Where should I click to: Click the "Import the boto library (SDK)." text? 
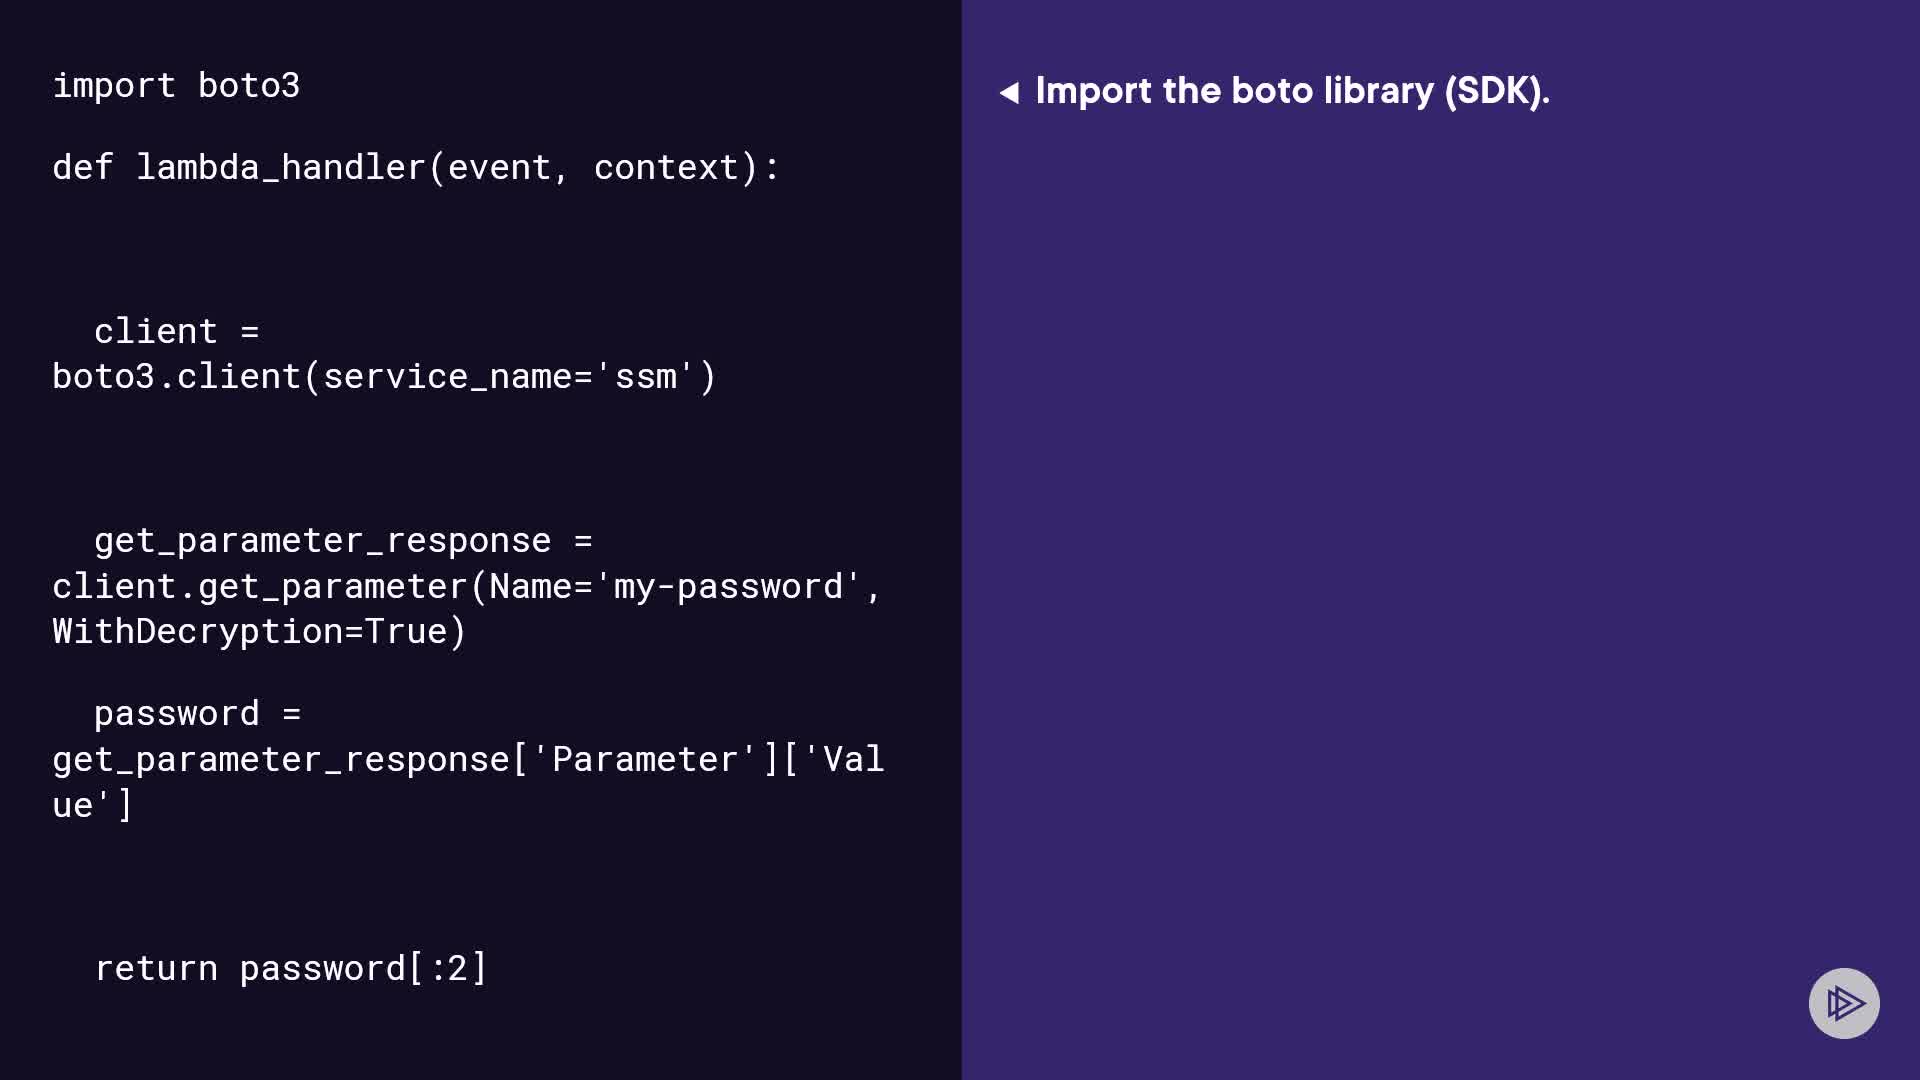click(1292, 91)
